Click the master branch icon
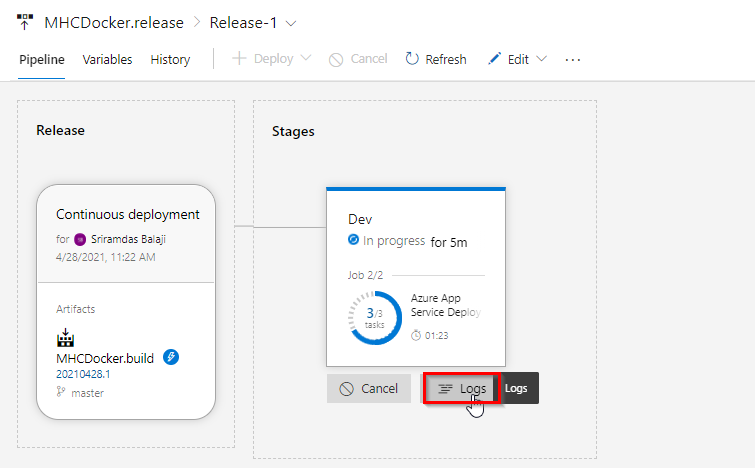Image resolution: width=755 pixels, height=468 pixels. 61,392
